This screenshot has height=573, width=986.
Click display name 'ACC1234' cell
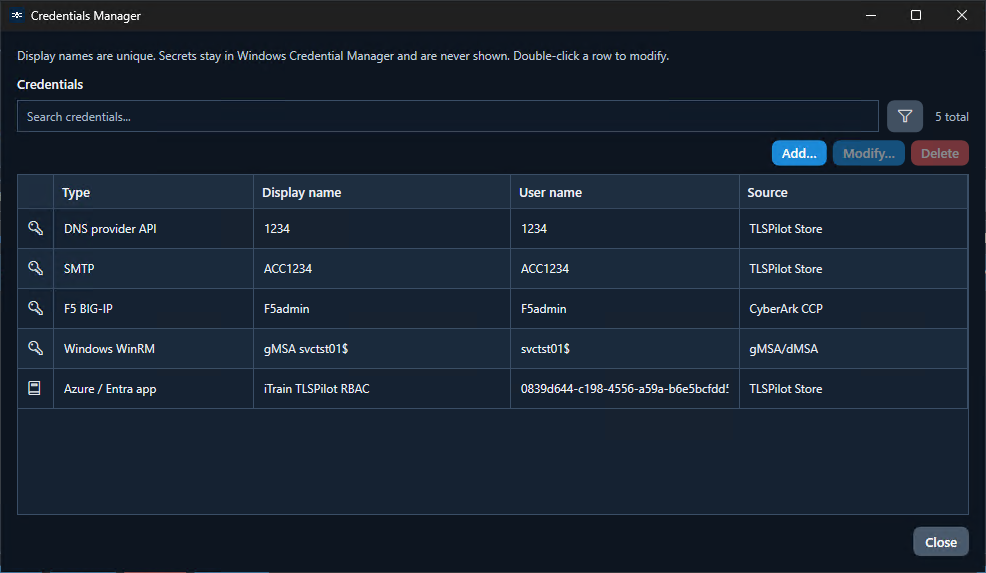click(382, 269)
